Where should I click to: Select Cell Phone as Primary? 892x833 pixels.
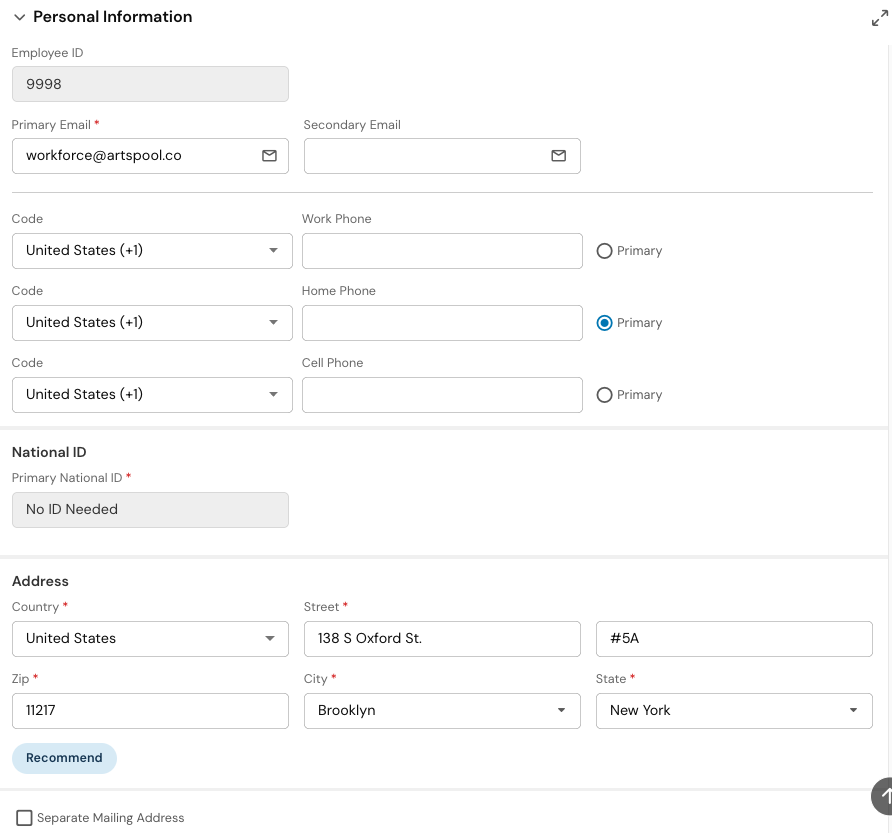coord(604,395)
